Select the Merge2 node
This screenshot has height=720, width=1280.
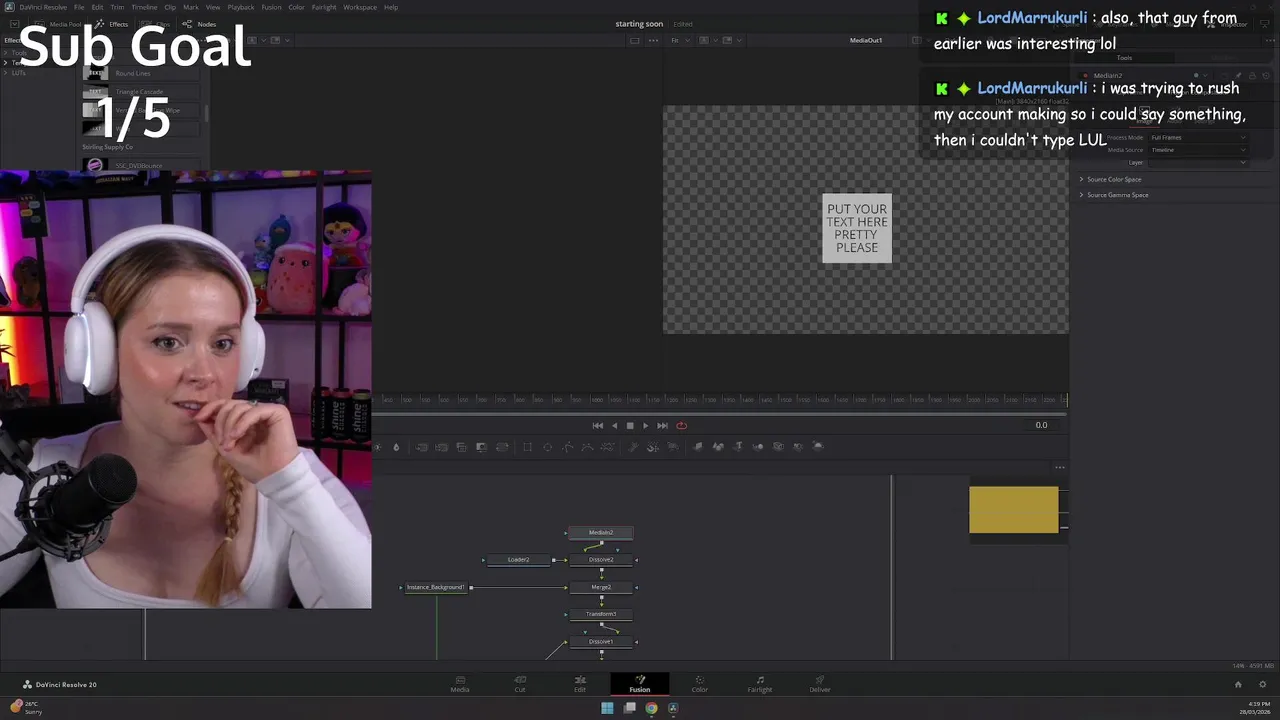point(601,587)
